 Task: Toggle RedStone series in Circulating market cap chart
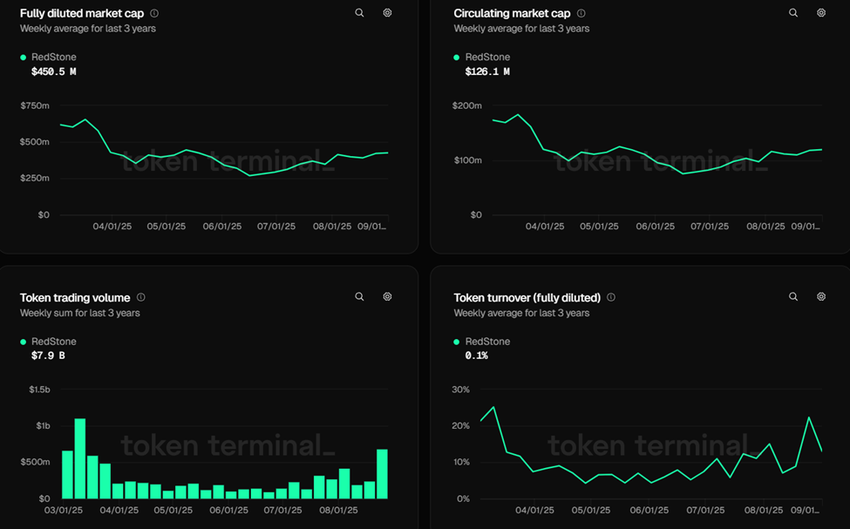click(487, 58)
